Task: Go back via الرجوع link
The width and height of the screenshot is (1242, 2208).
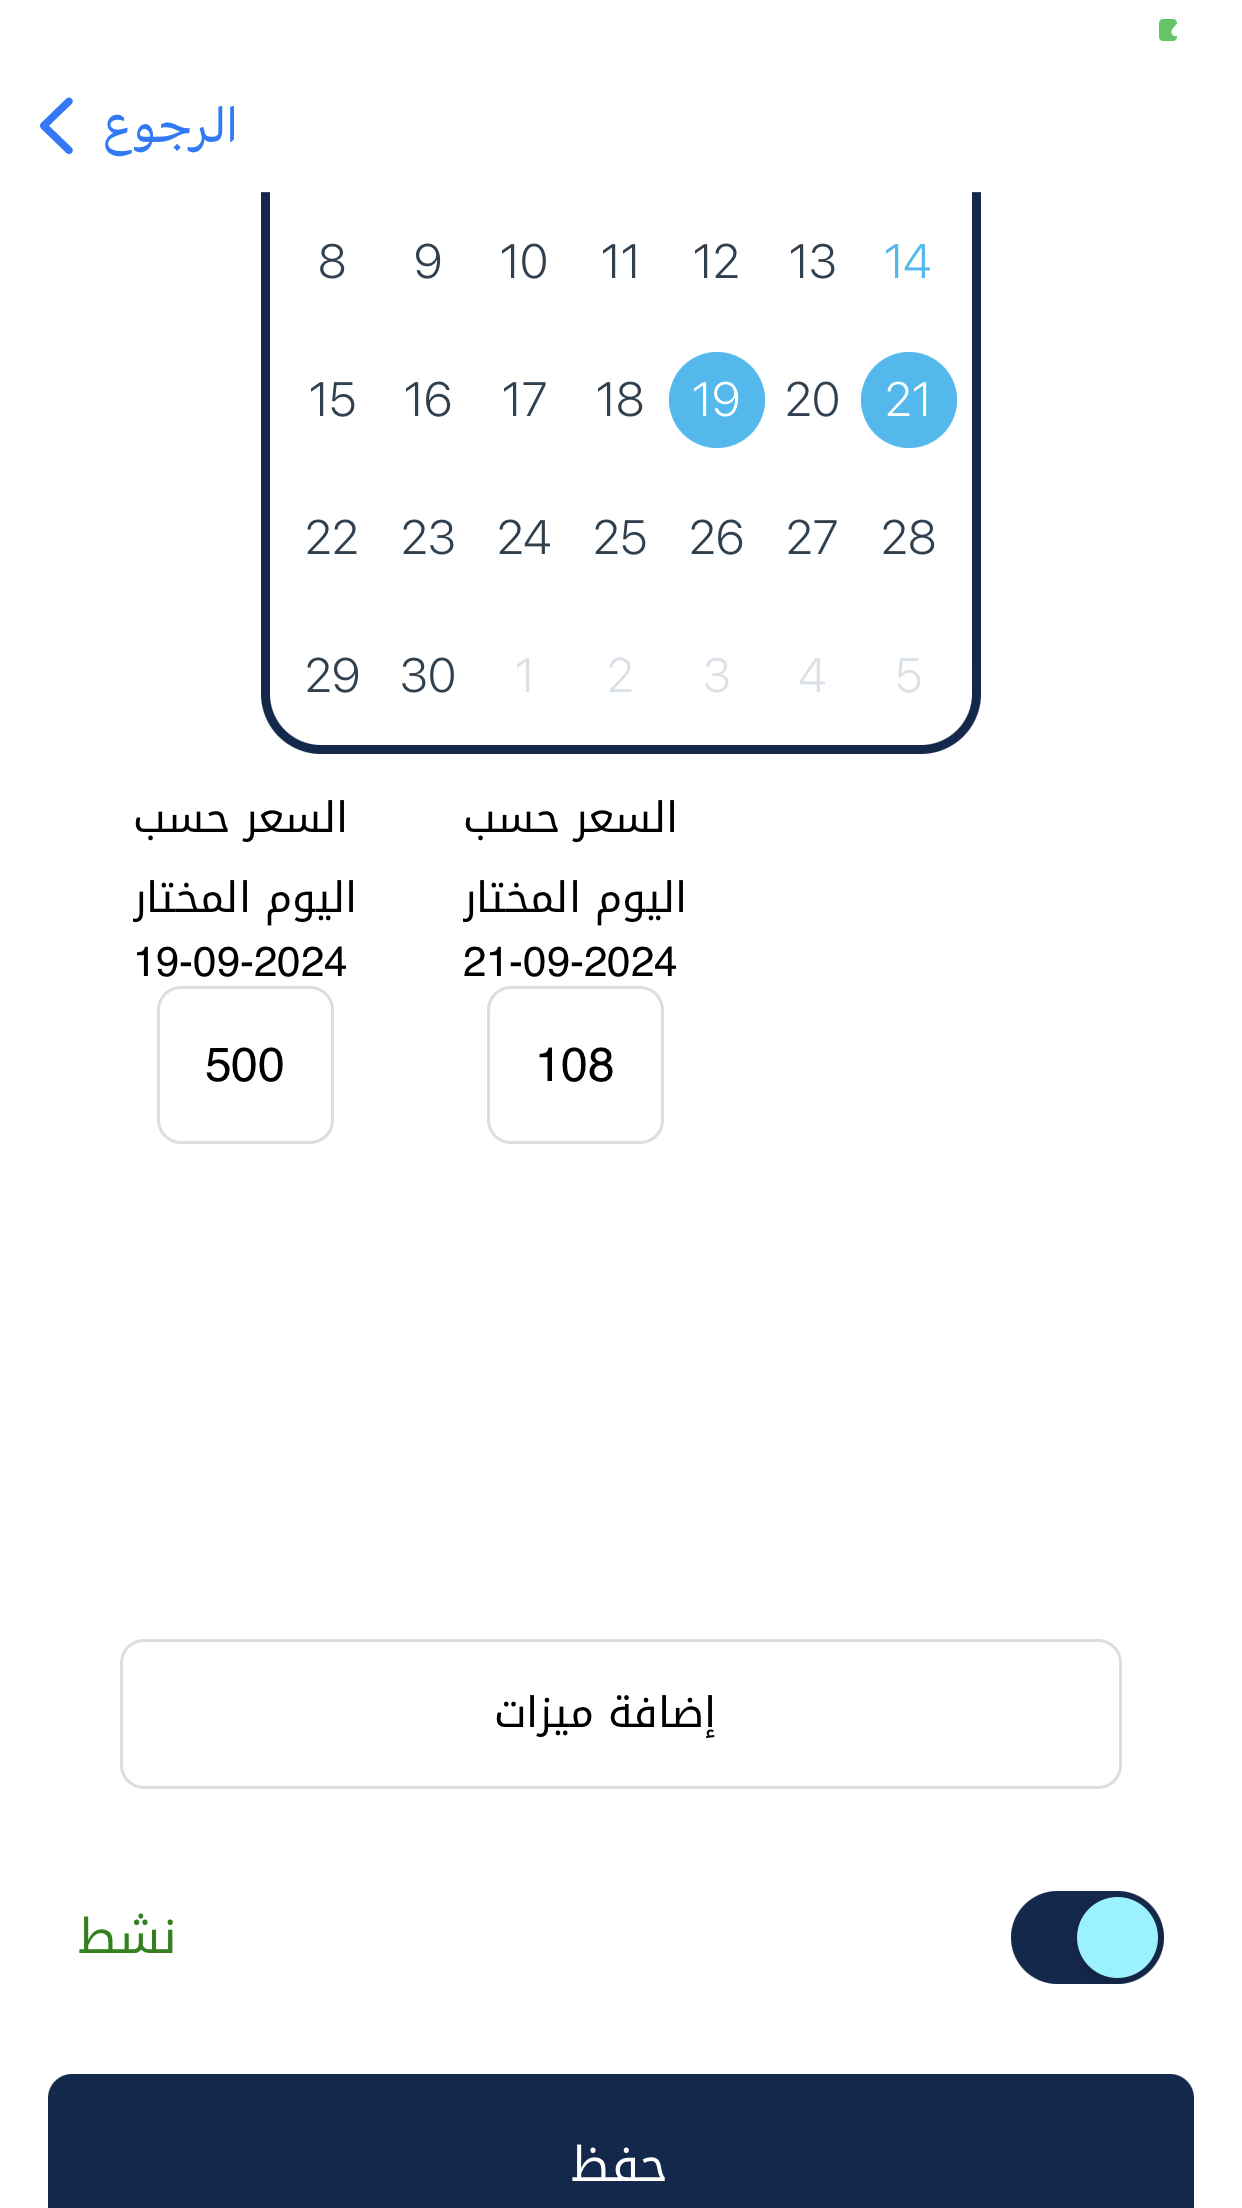Action: [170, 128]
